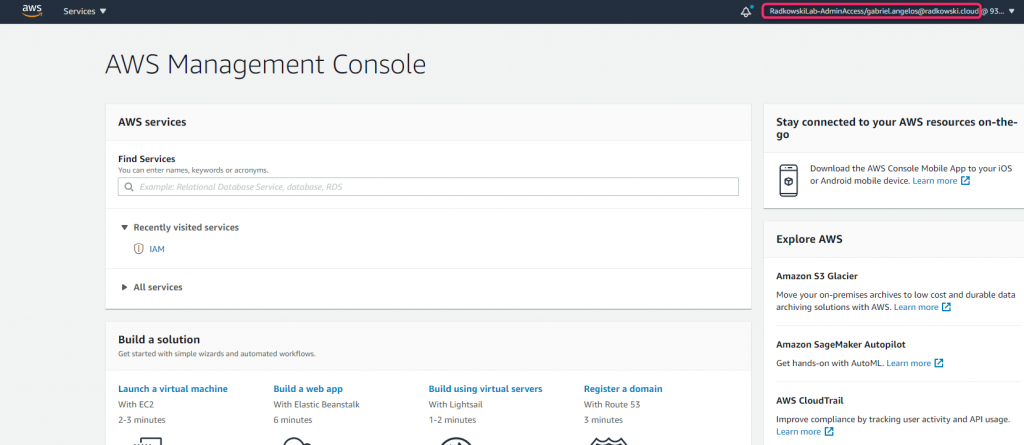Click the AWS logo in the header
1024x445 pixels.
point(31,10)
